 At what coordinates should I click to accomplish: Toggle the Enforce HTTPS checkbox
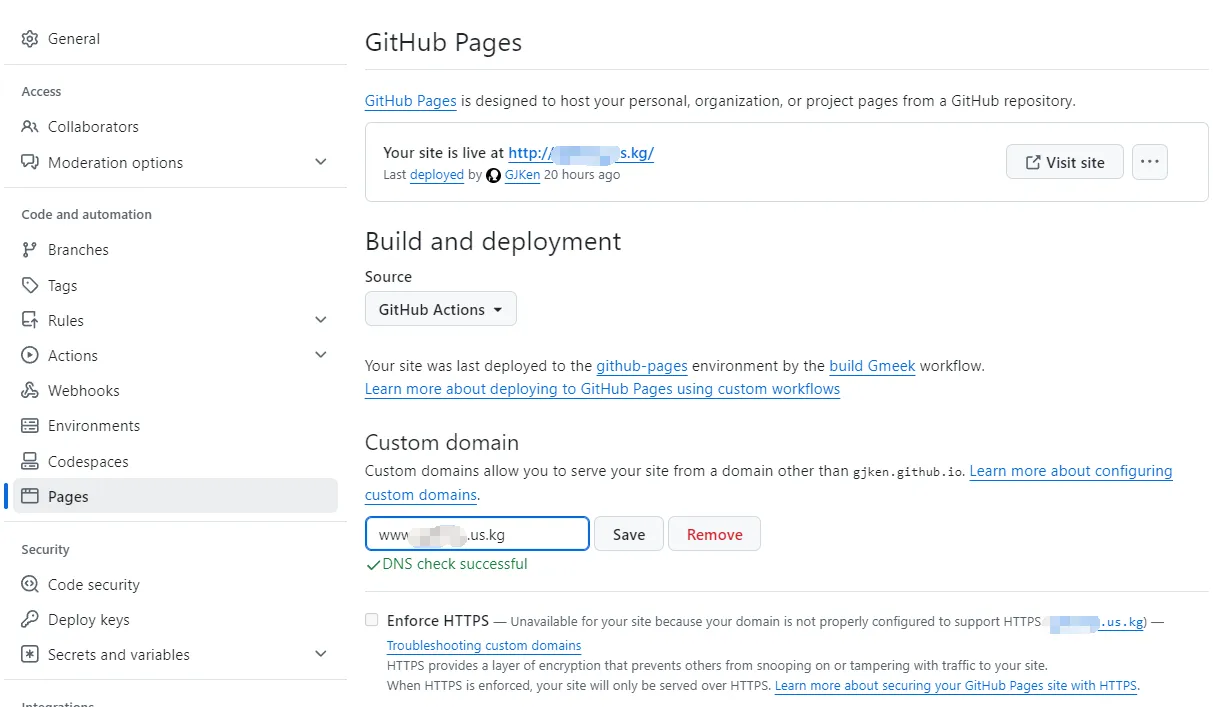click(x=372, y=620)
